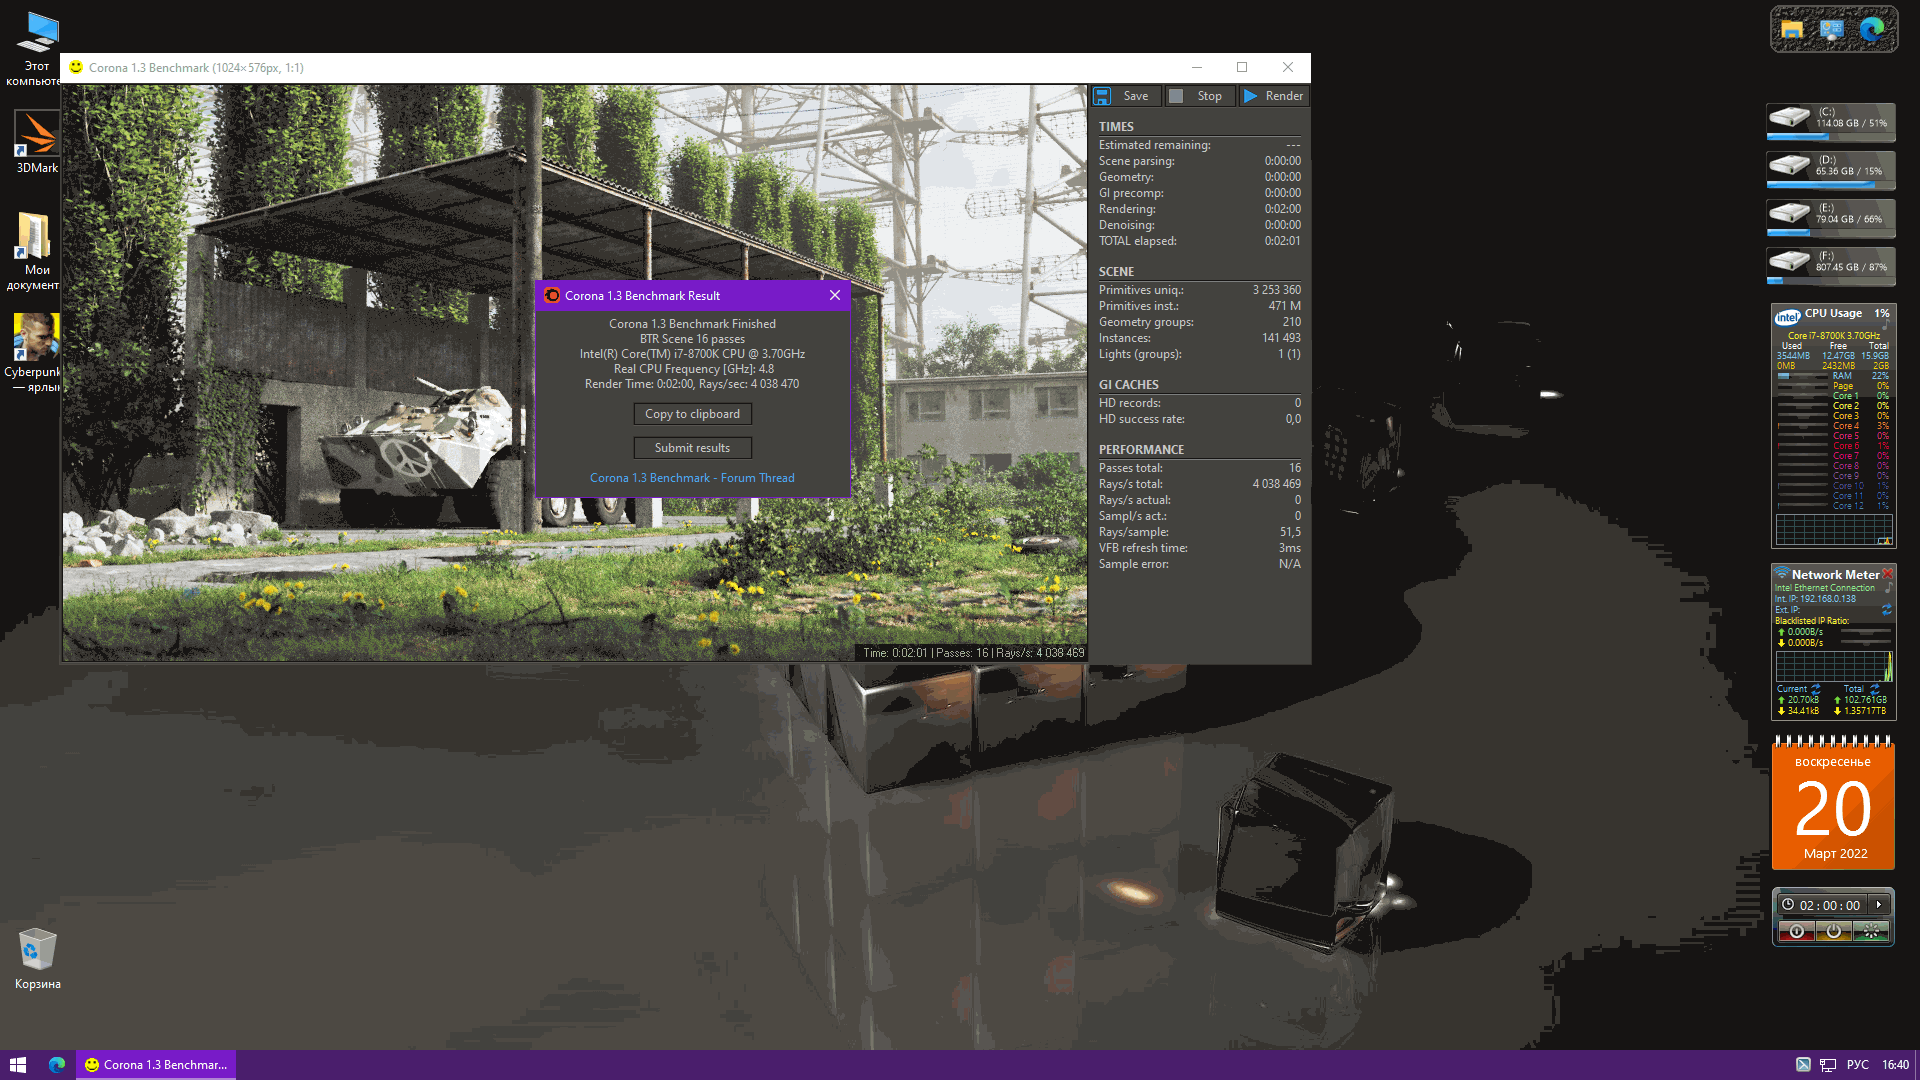Click Copy to clipboard button

[692, 414]
